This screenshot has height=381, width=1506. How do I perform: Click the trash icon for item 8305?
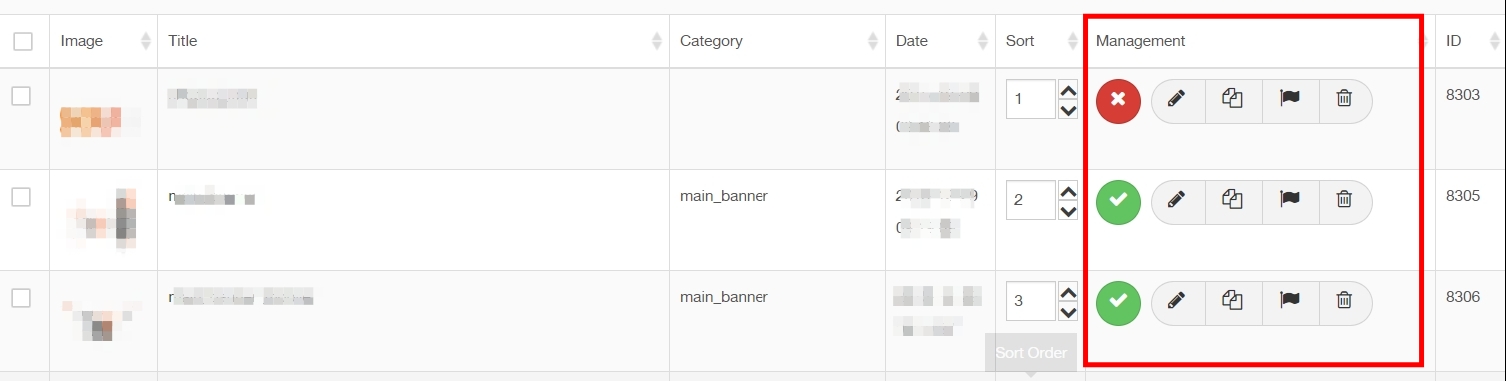click(1345, 200)
